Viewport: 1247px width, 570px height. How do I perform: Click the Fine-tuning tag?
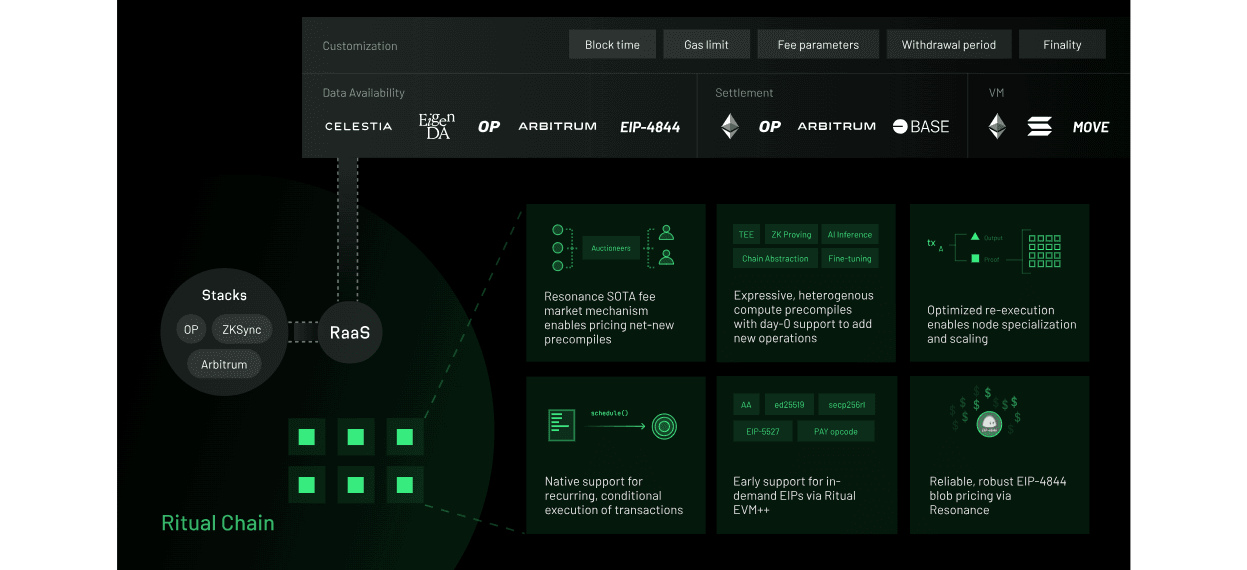(x=850, y=258)
